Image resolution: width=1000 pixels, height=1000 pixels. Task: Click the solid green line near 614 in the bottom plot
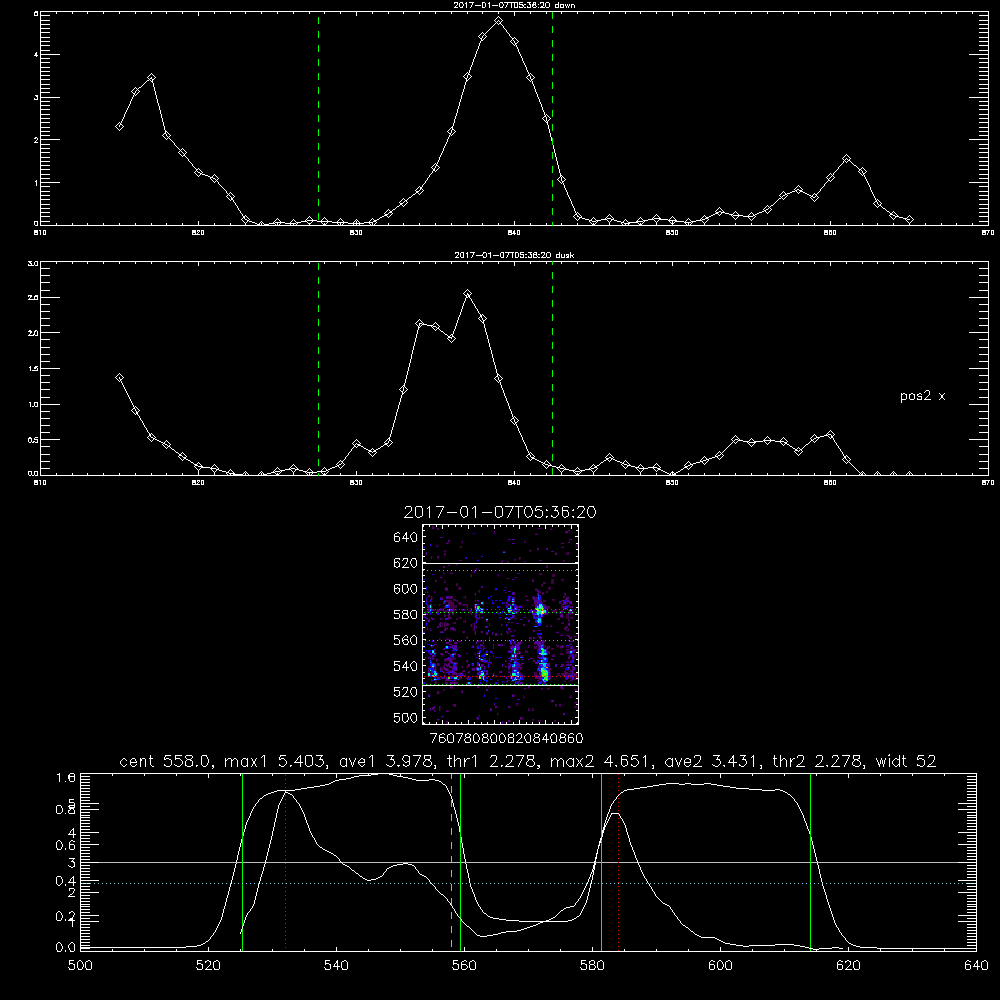click(x=811, y=861)
